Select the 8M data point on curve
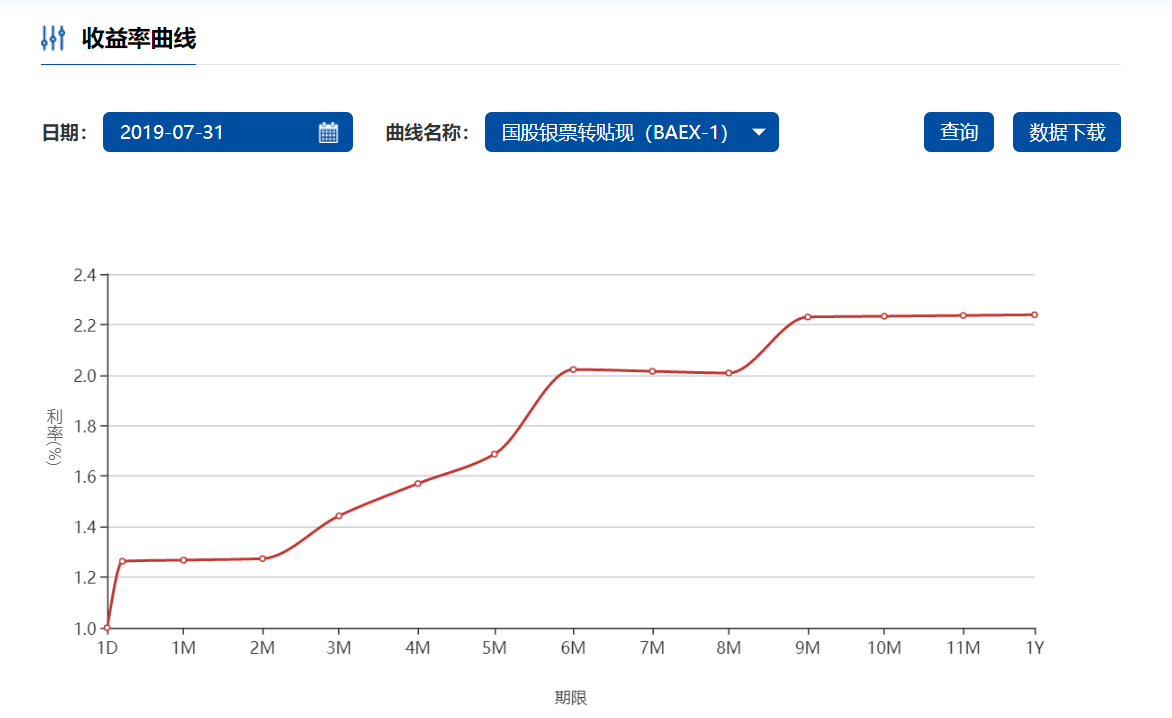1172x718 pixels. (729, 373)
